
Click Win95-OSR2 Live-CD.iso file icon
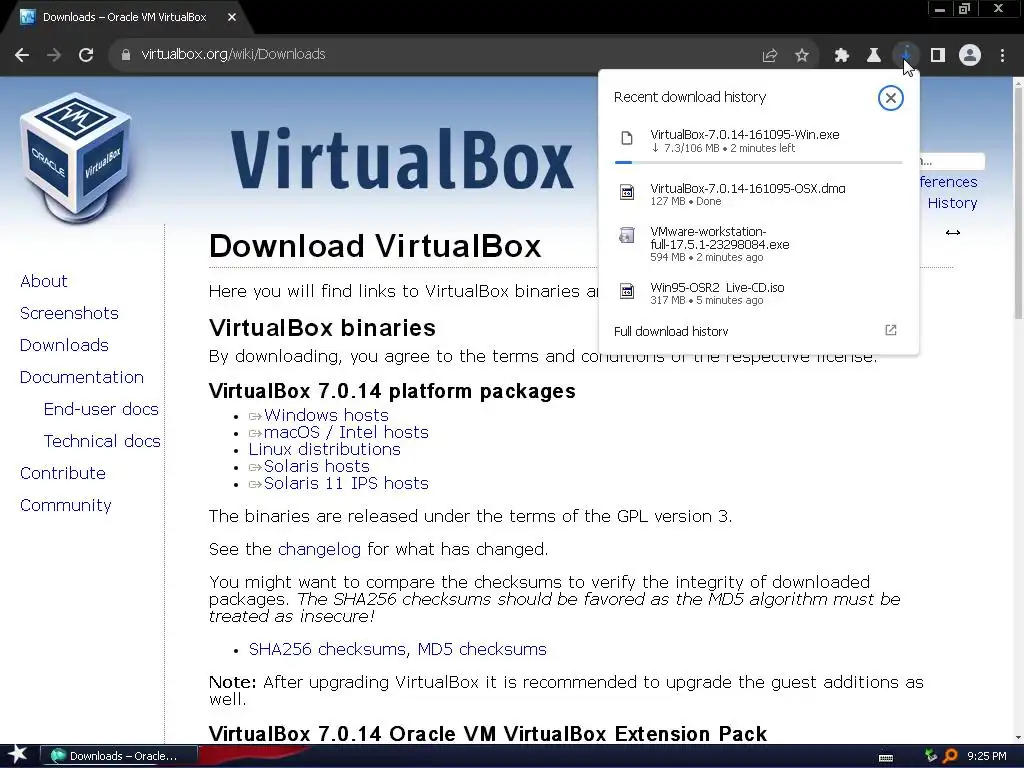point(627,291)
